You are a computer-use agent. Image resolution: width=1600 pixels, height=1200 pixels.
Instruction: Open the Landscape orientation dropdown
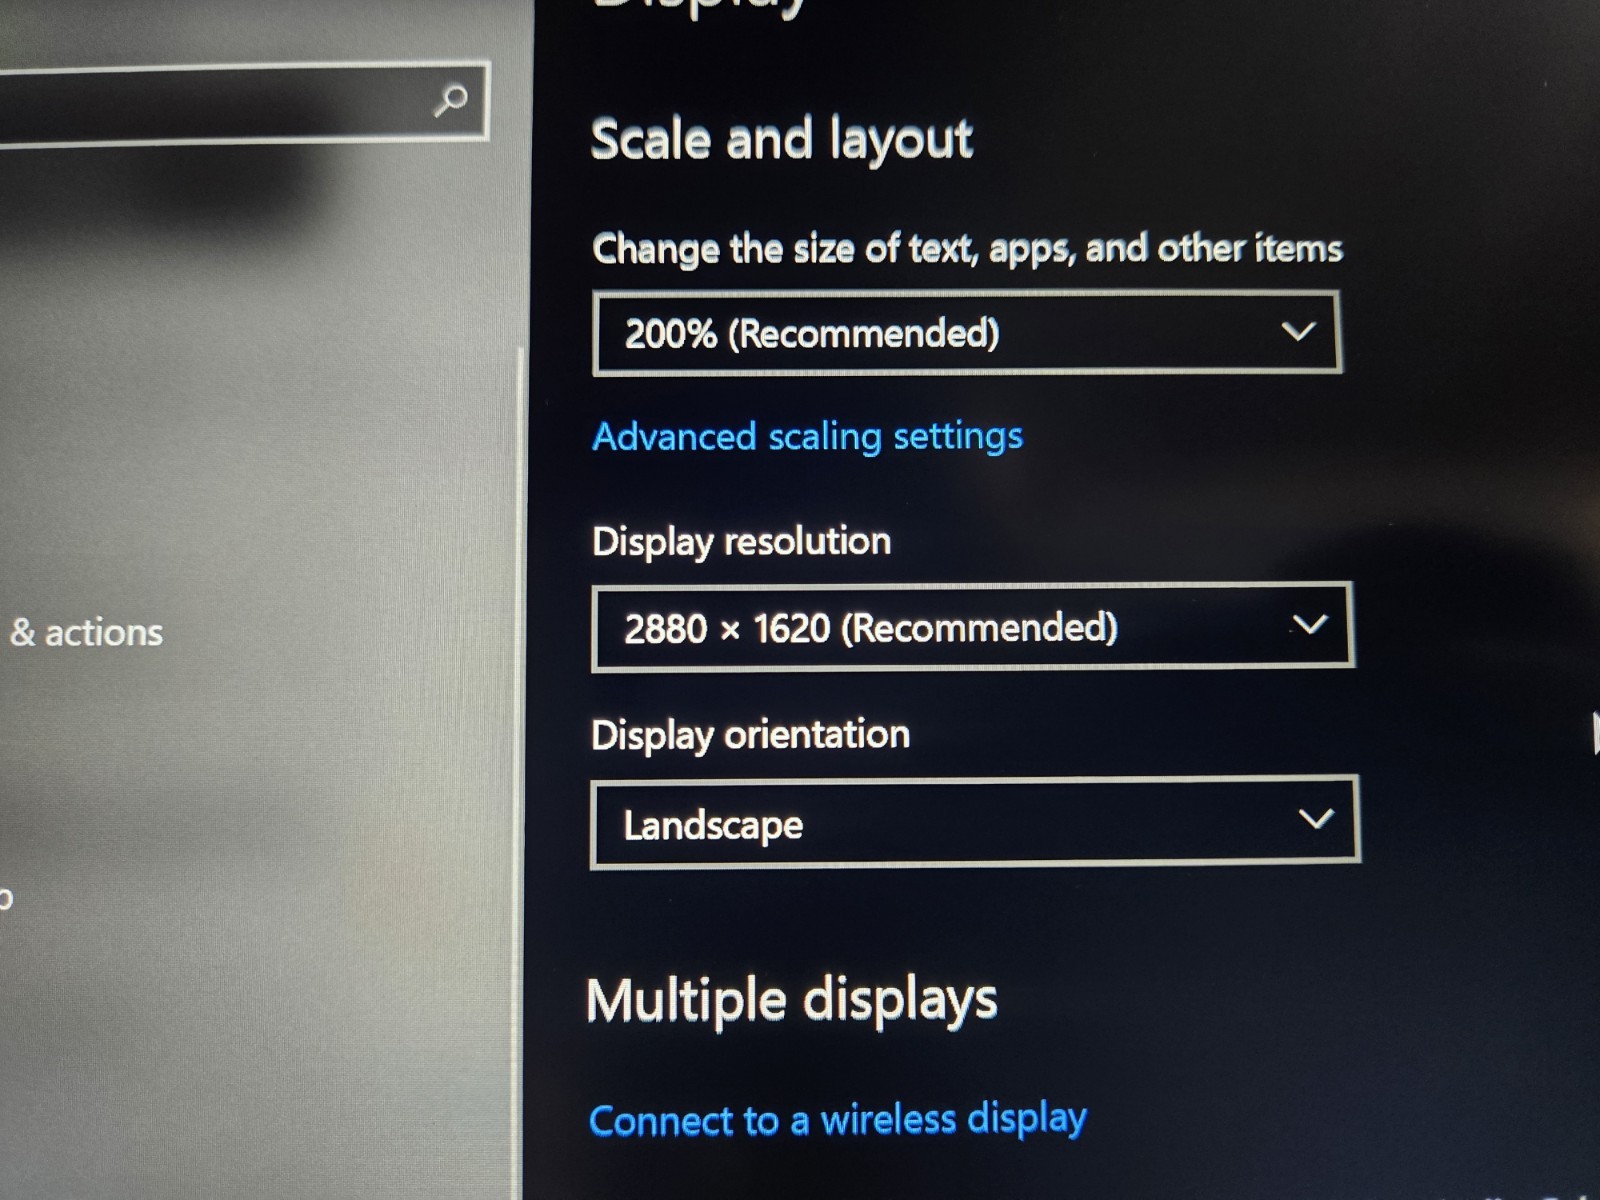(975, 823)
